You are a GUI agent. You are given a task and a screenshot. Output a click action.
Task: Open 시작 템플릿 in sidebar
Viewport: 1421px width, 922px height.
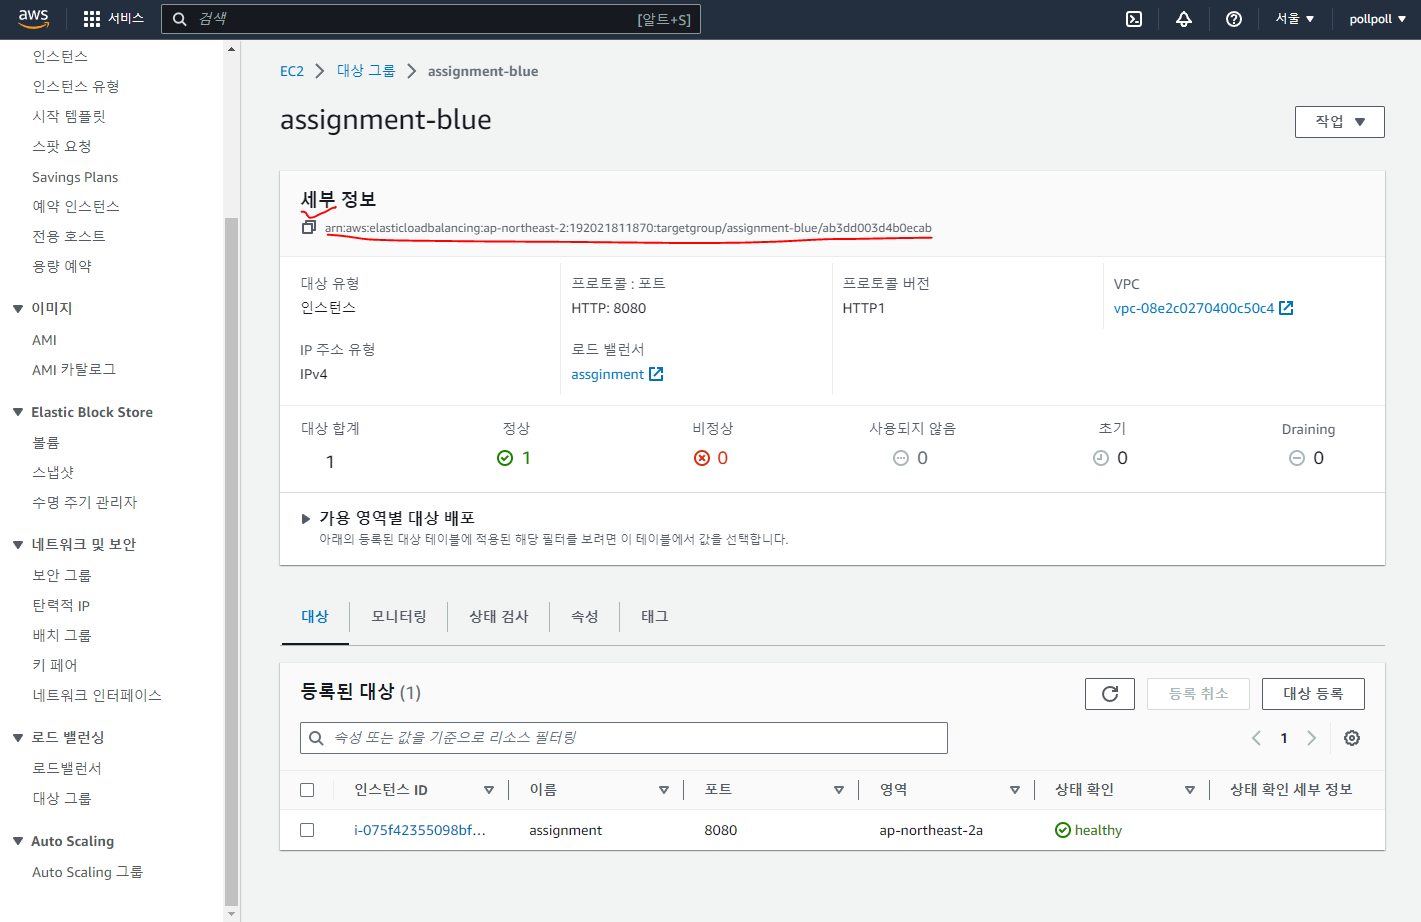pyautogui.click(x=69, y=117)
